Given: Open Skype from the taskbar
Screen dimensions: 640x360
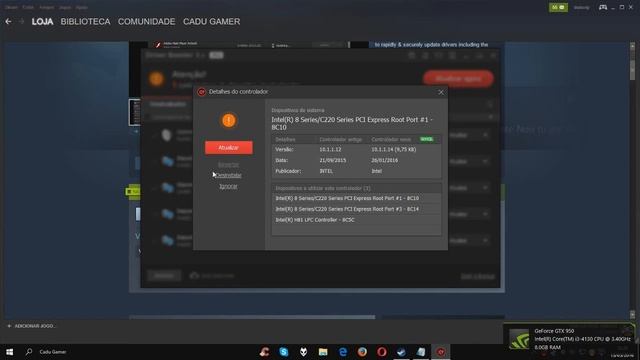Looking at the screenshot, I should point(284,352).
